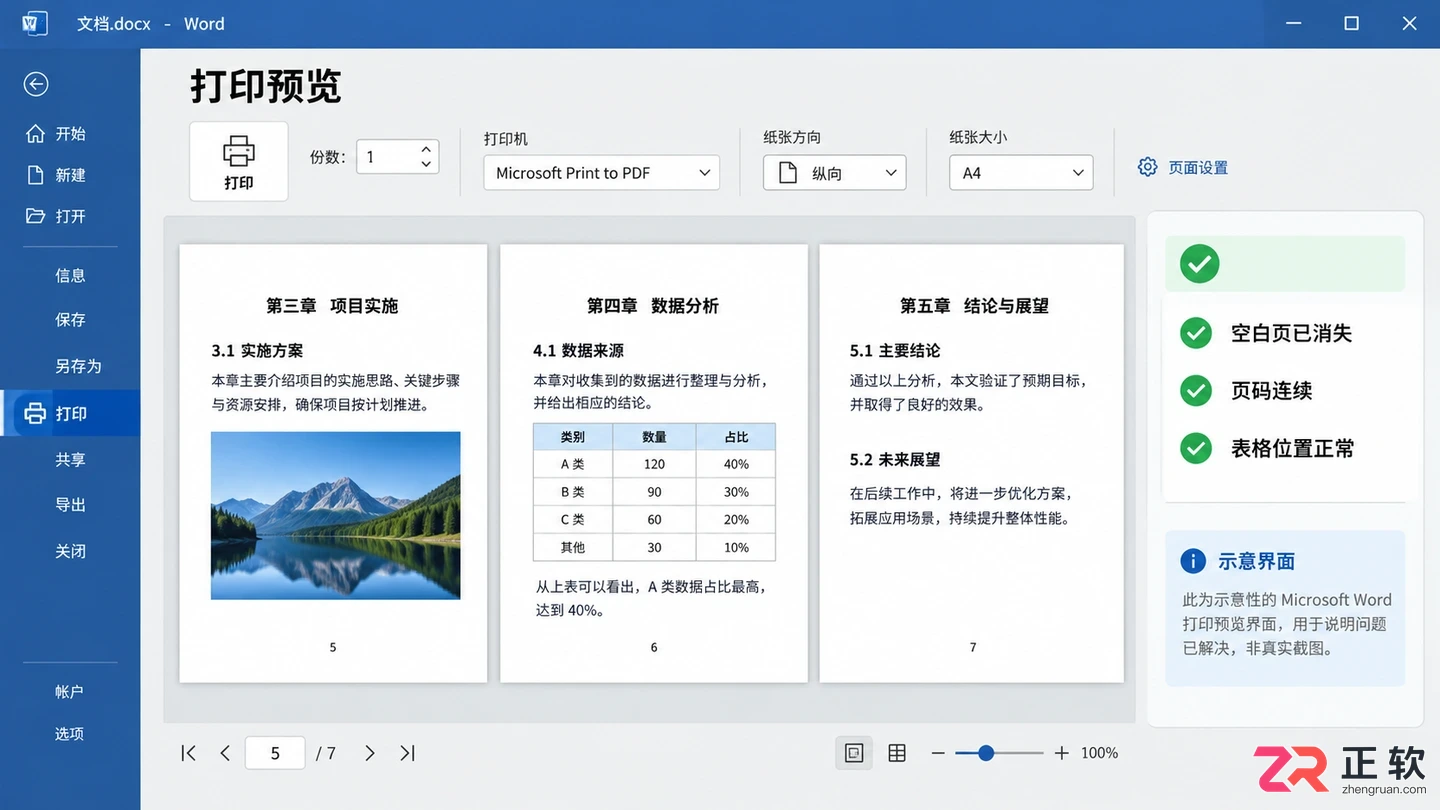Choose 打开 from the sidebar
The width and height of the screenshot is (1440, 810).
pos(56,216)
